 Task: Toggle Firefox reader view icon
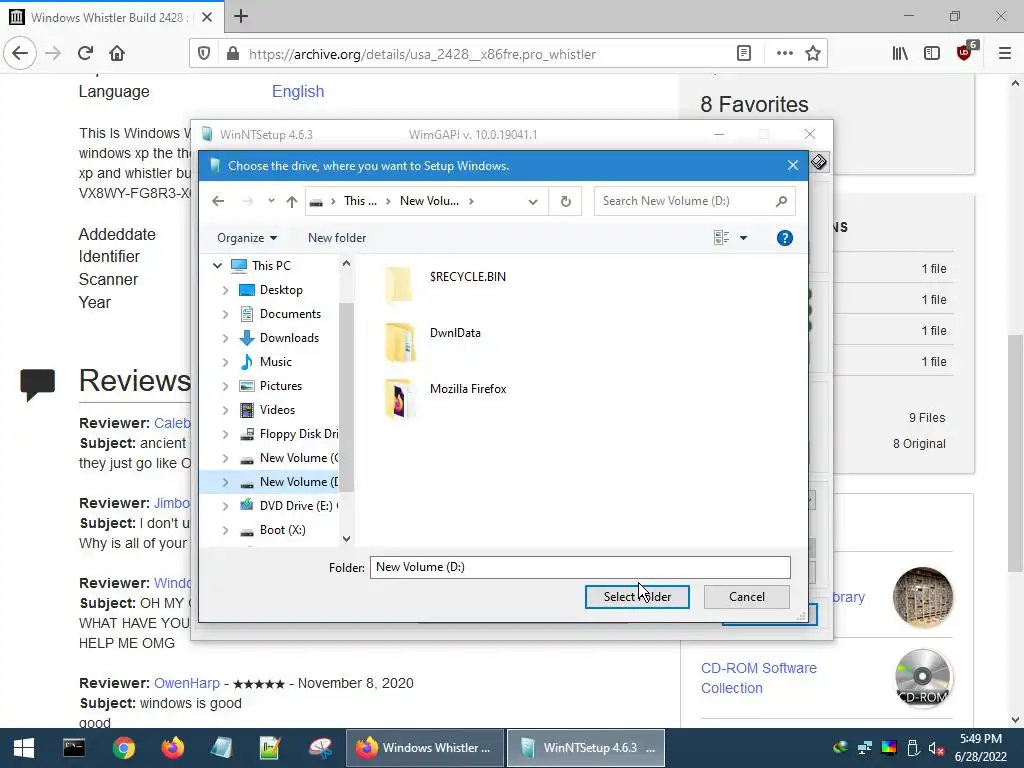click(744, 54)
